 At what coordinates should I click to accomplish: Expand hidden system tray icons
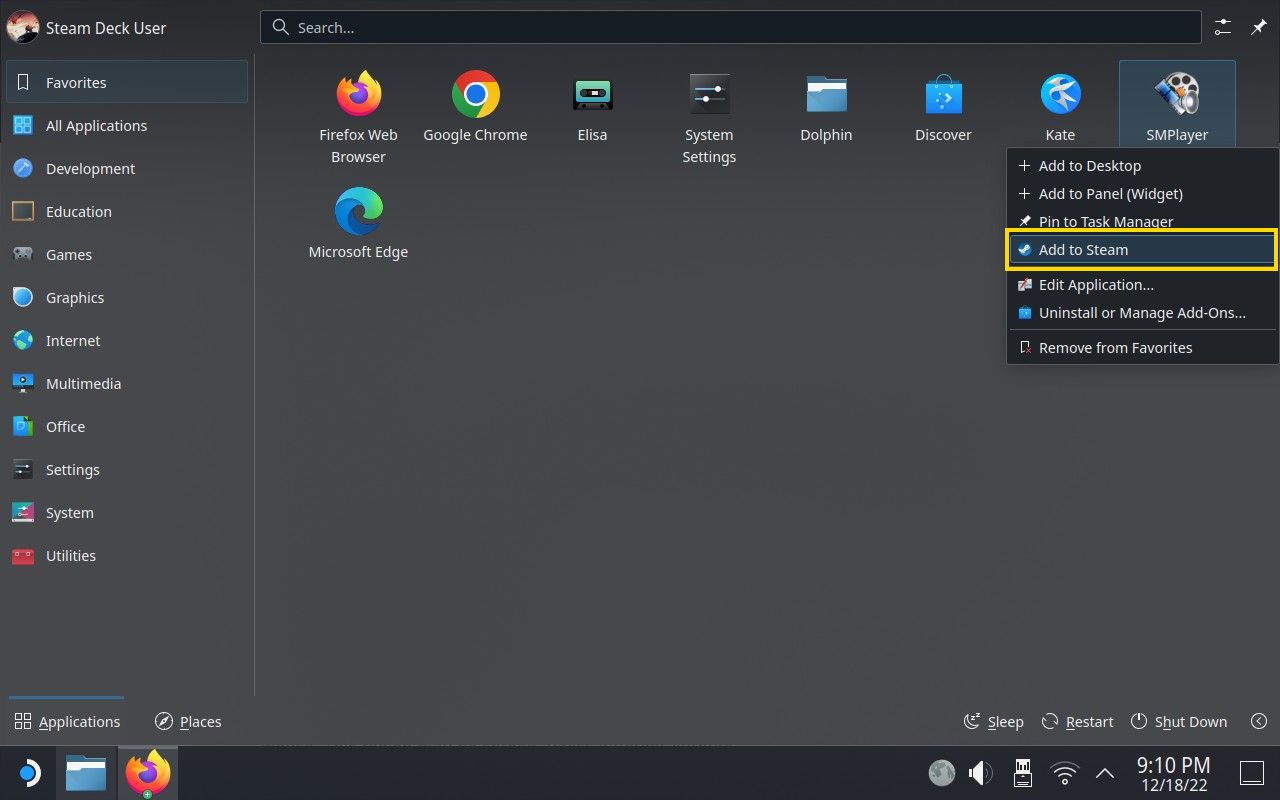click(1105, 773)
